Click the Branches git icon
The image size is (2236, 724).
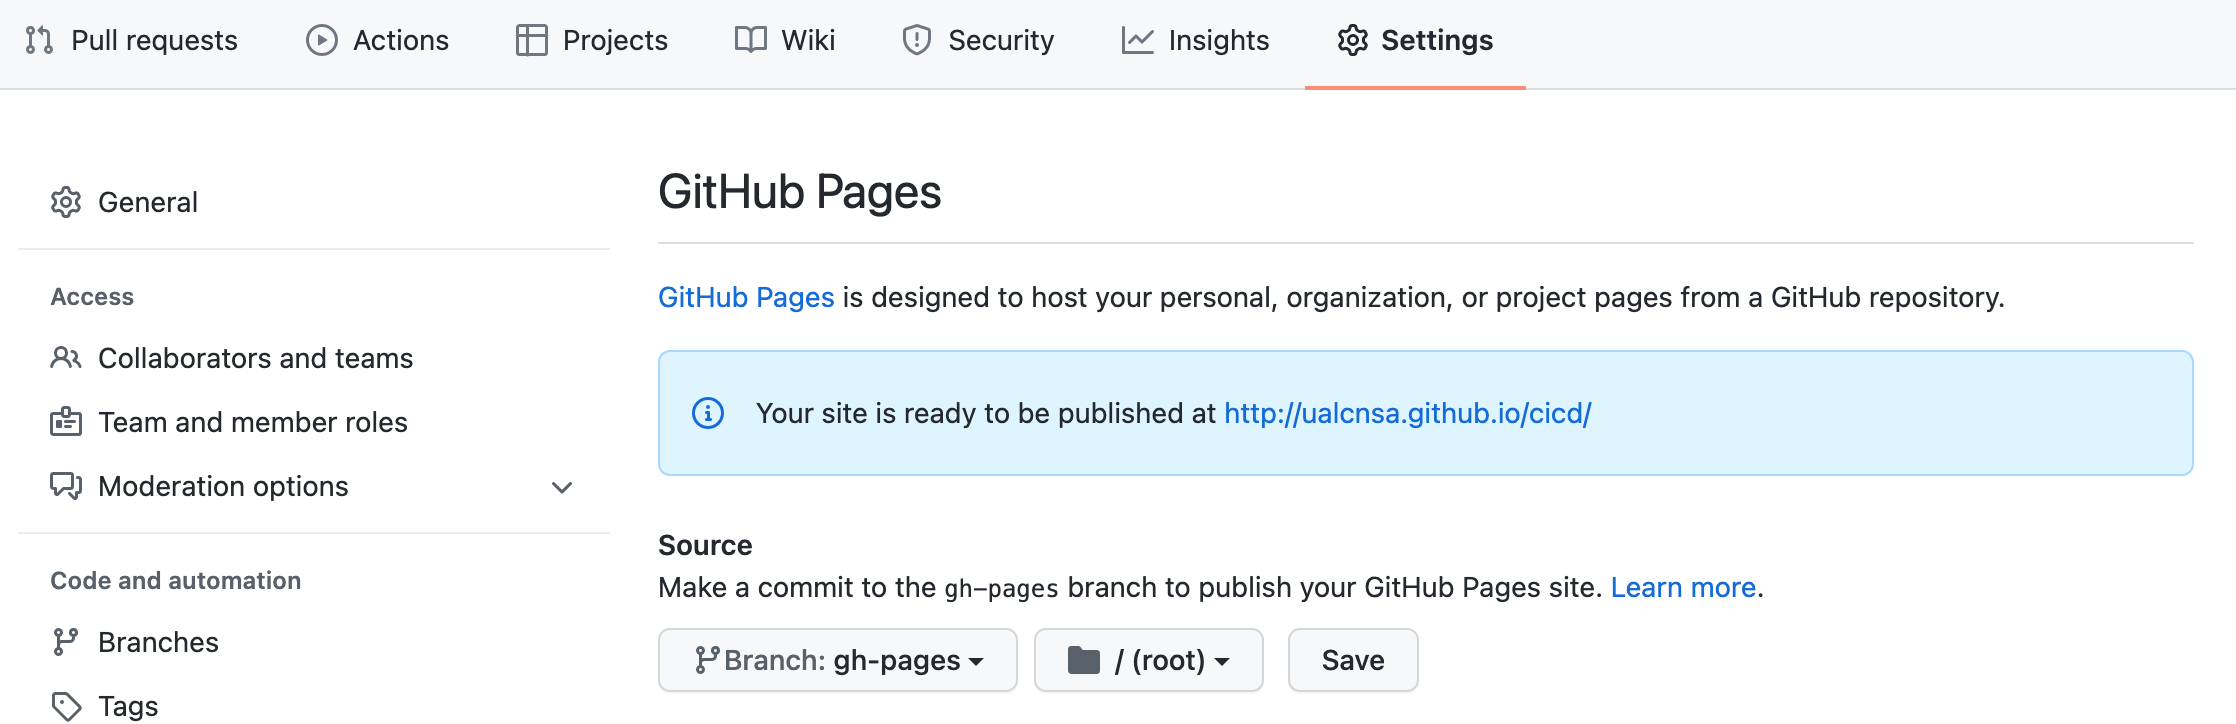click(x=66, y=642)
